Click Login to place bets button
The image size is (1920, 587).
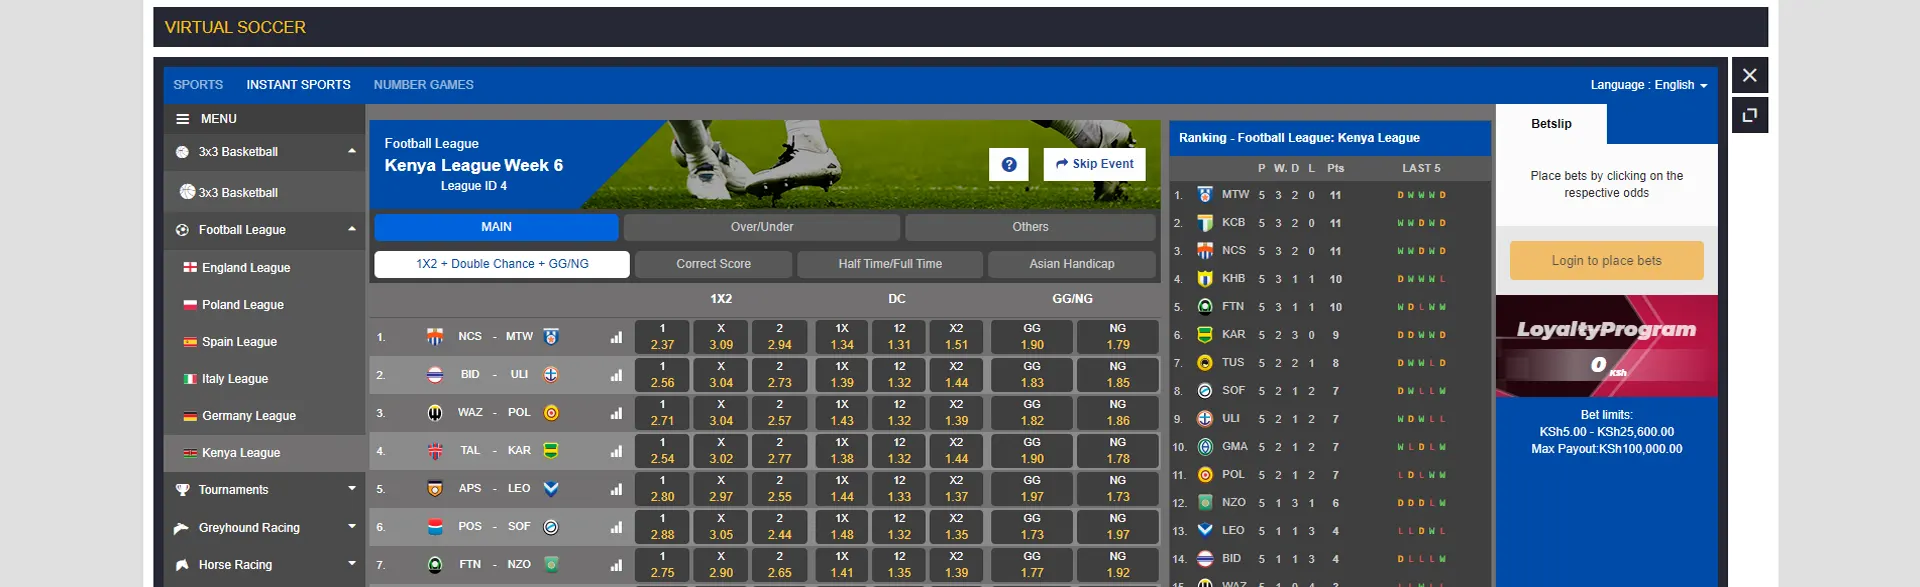tap(1606, 261)
